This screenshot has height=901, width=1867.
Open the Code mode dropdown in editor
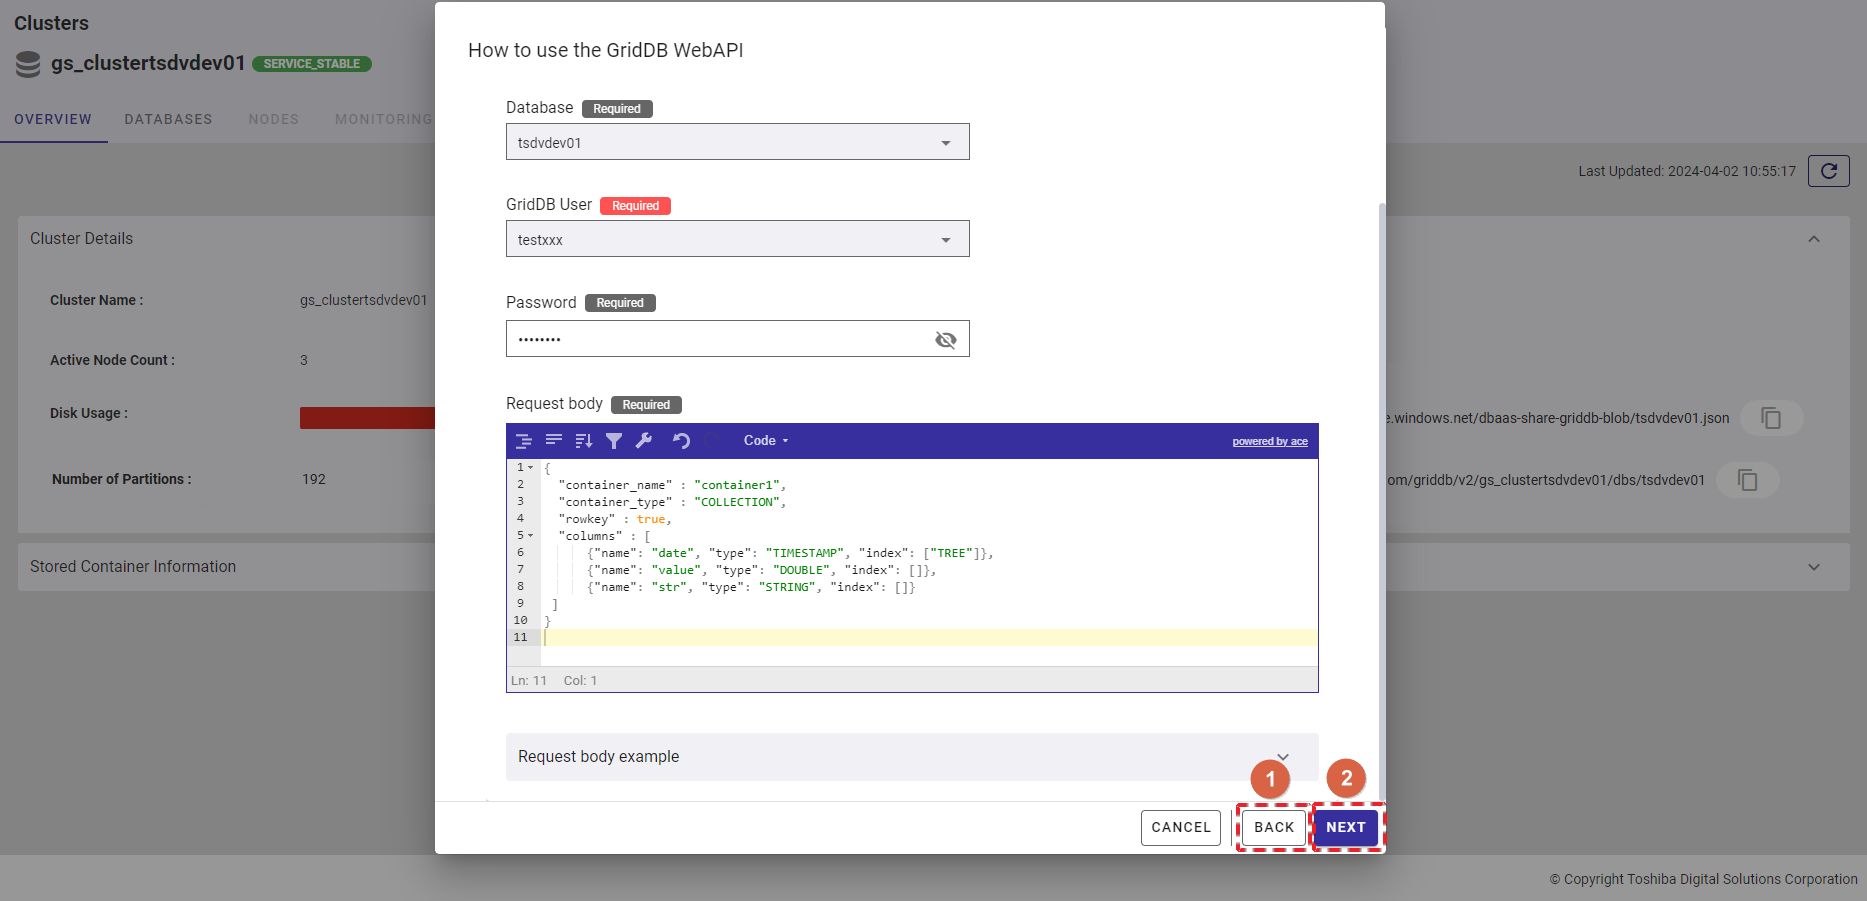(765, 441)
